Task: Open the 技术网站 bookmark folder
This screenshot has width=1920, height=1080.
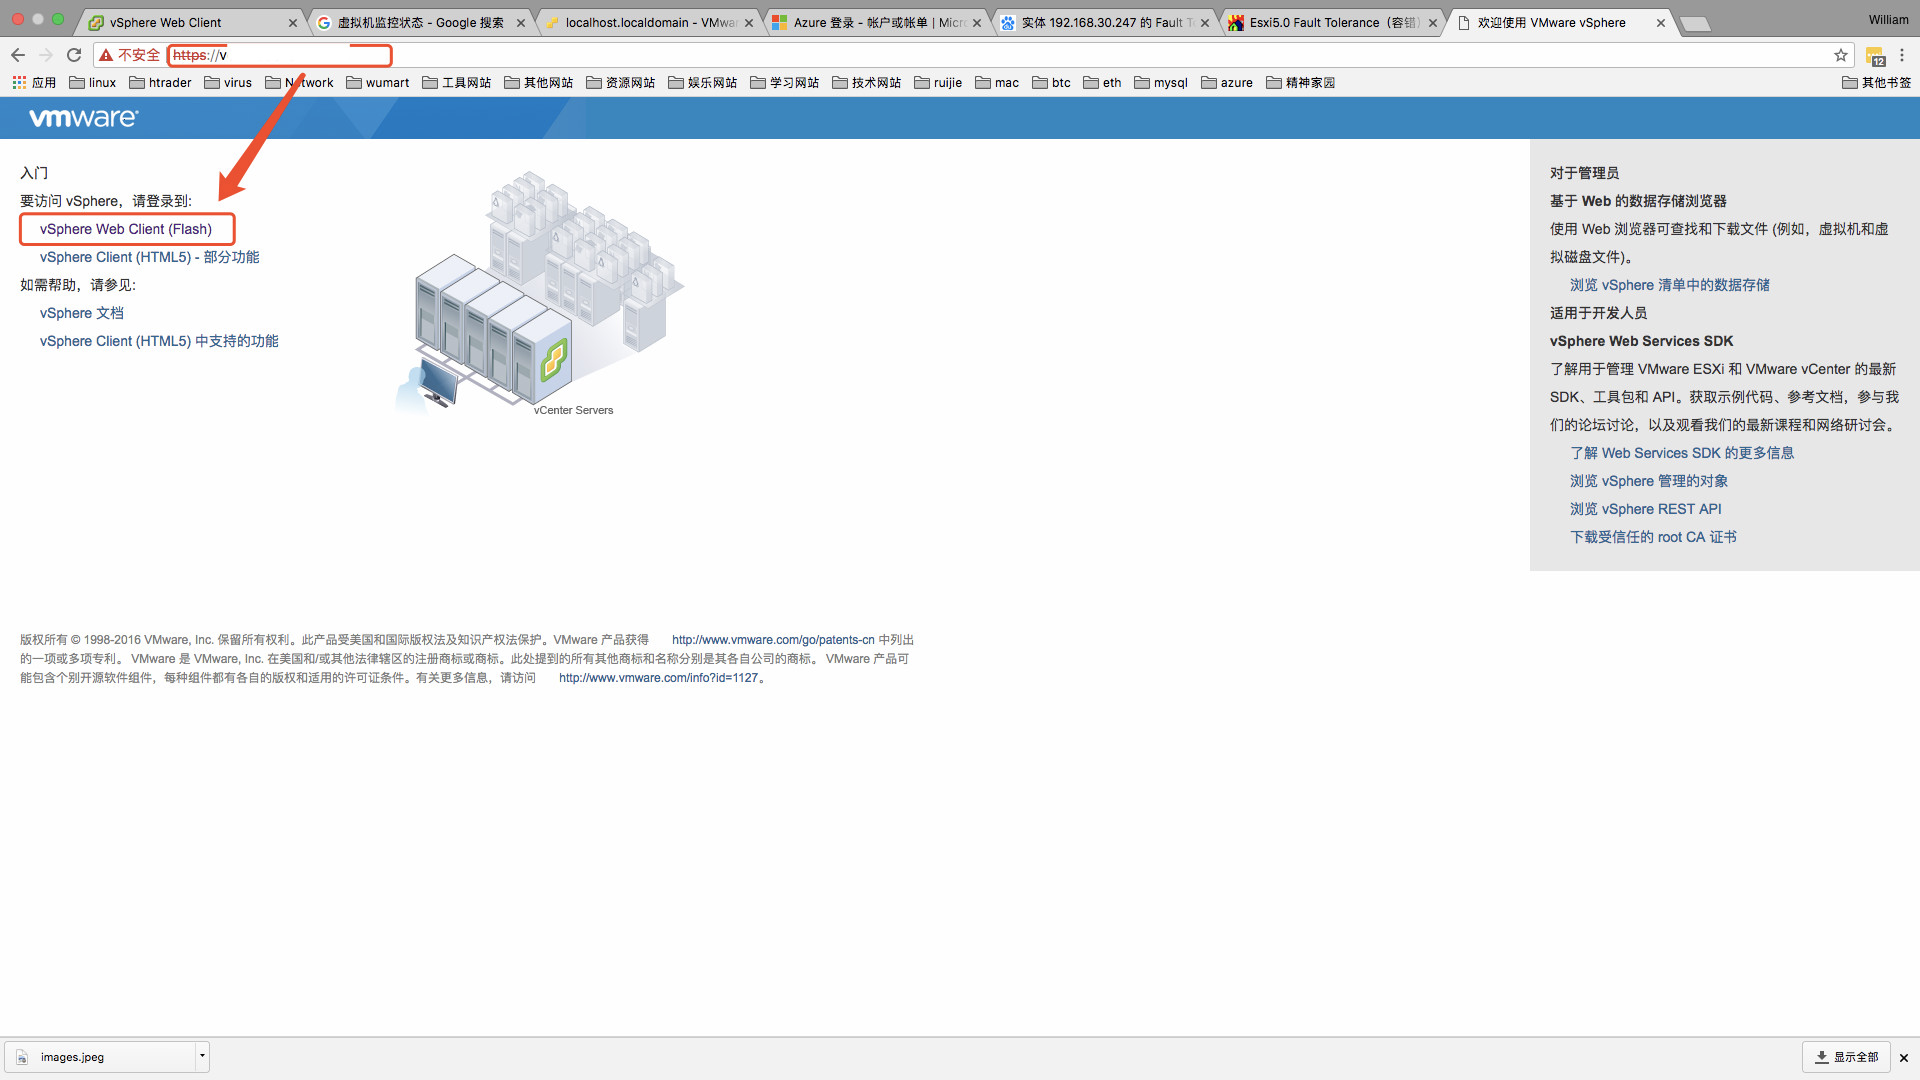Action: pos(866,83)
